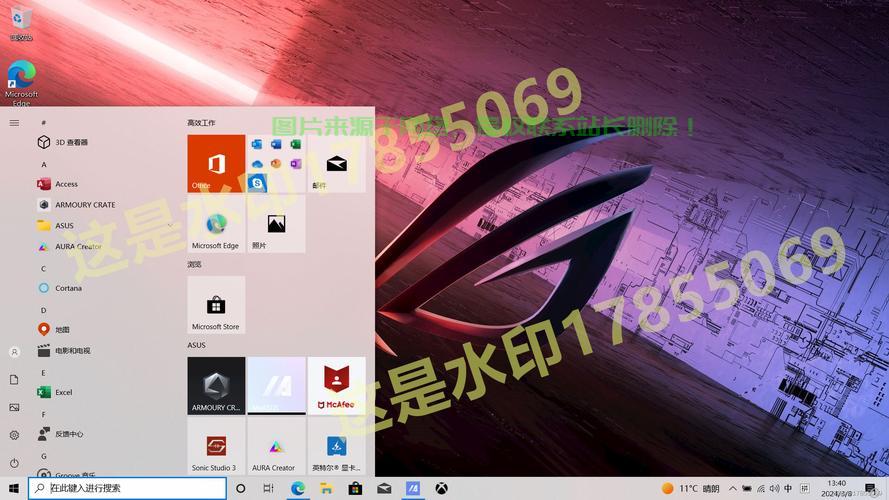889x500 pixels.
Task: Click the Power button in Start sidebar
Action: click(14, 463)
